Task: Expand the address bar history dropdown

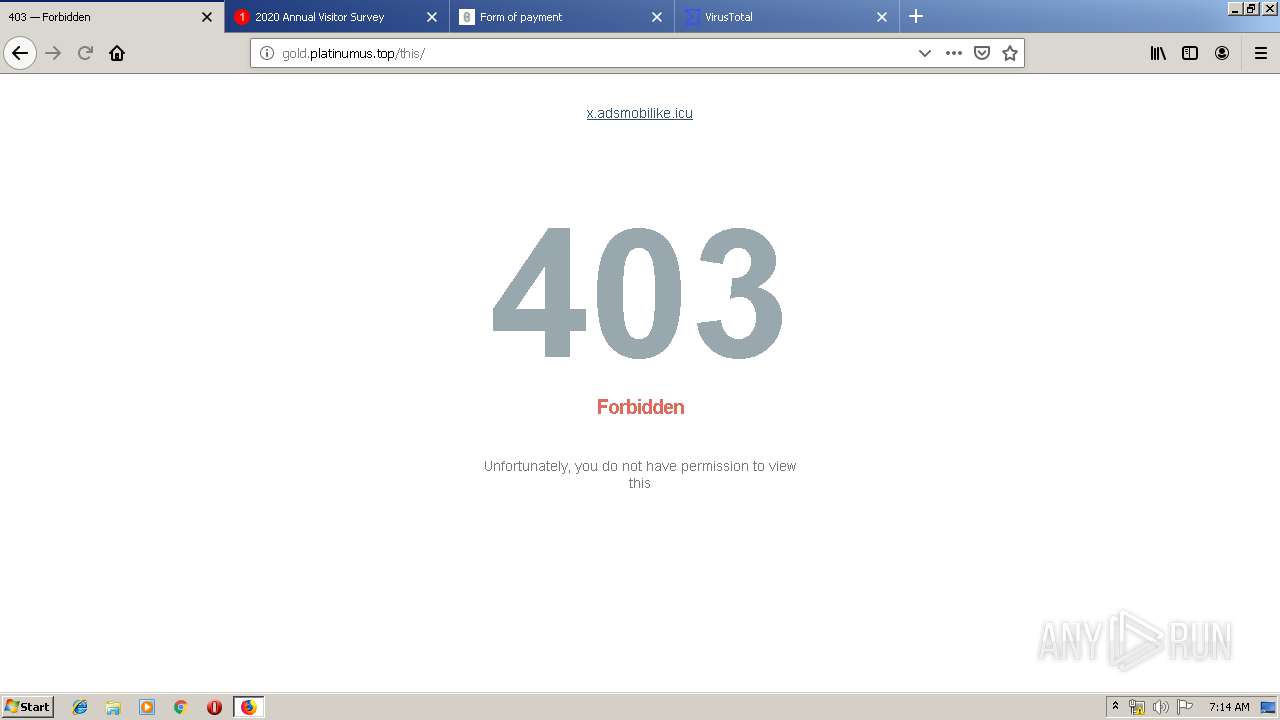Action: pyautogui.click(x=925, y=53)
